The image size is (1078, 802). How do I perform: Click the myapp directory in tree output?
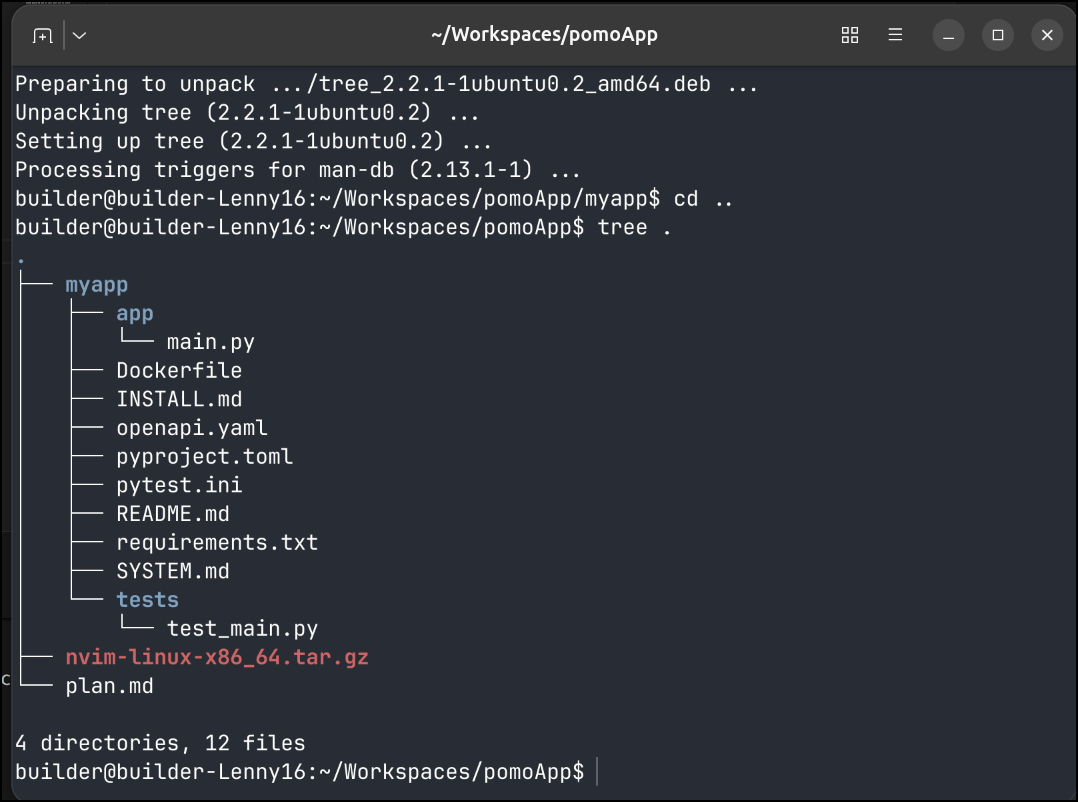click(x=97, y=285)
